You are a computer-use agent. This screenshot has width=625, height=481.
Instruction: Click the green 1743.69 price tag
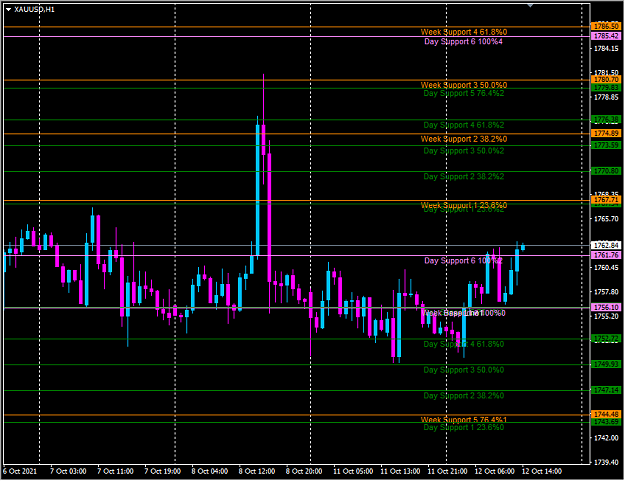coord(606,422)
